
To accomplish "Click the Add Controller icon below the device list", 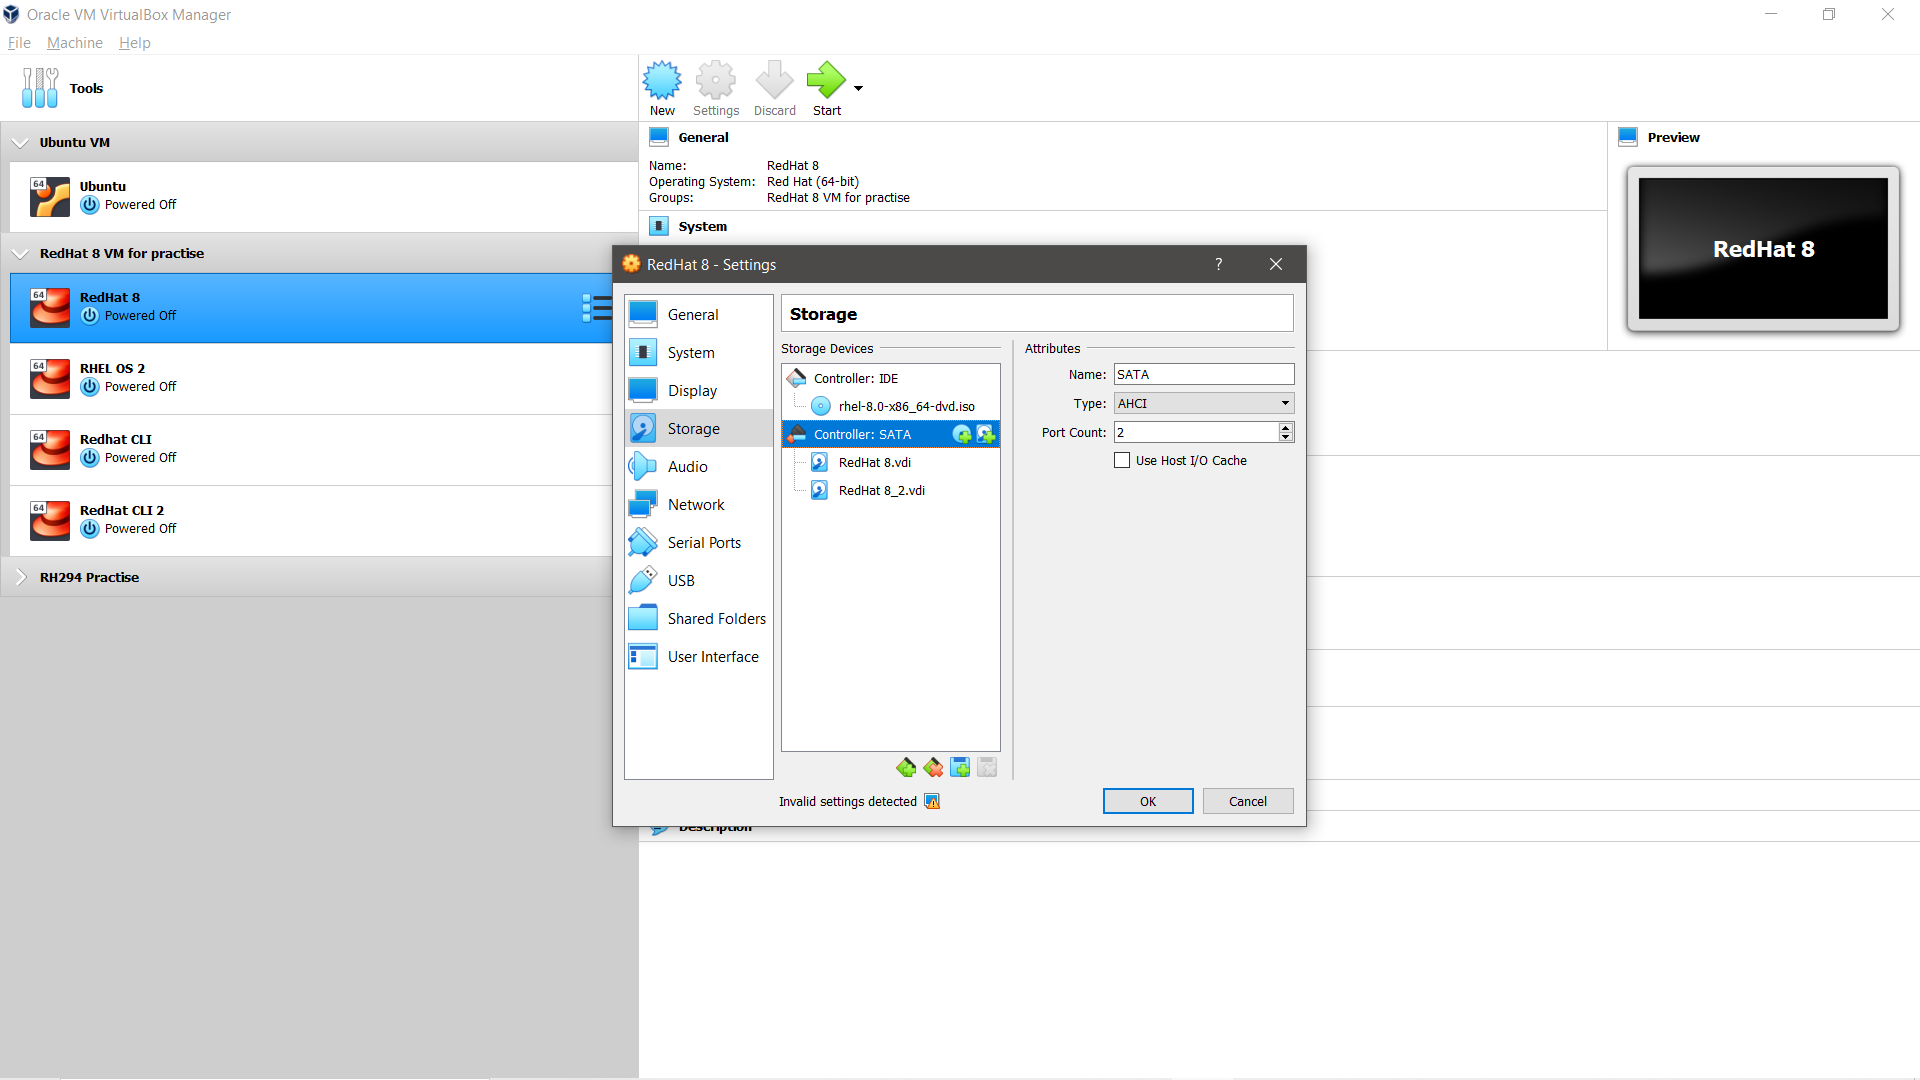I will 906,767.
